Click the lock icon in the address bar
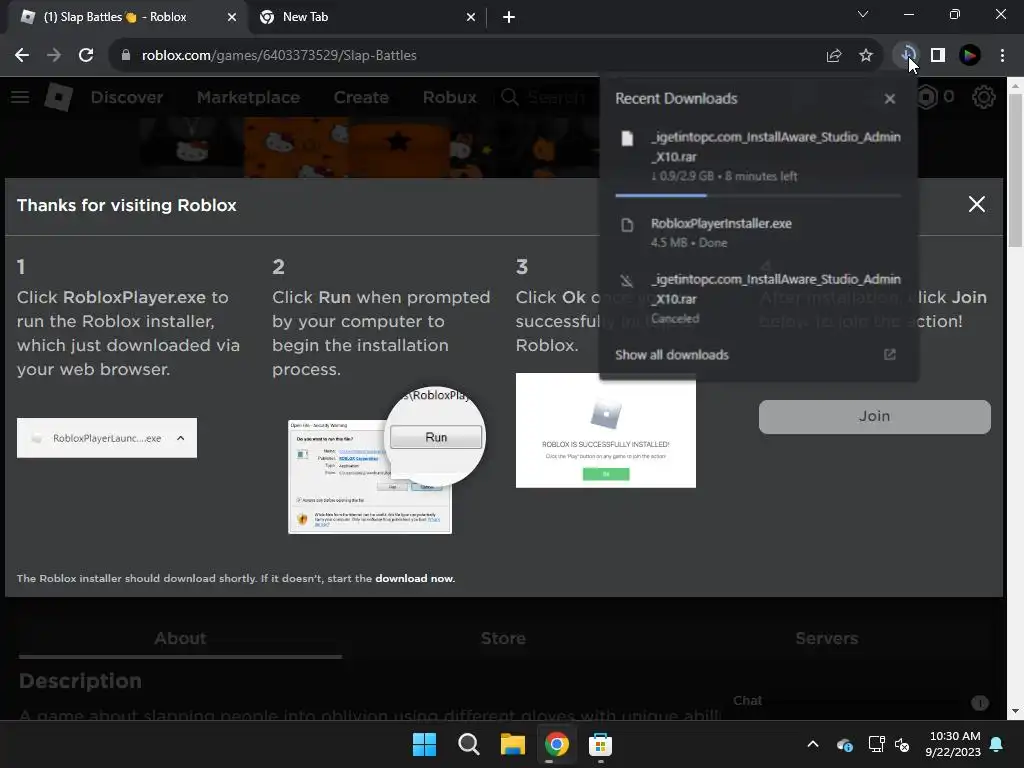Viewport: 1024px width, 768px height. (x=126, y=56)
